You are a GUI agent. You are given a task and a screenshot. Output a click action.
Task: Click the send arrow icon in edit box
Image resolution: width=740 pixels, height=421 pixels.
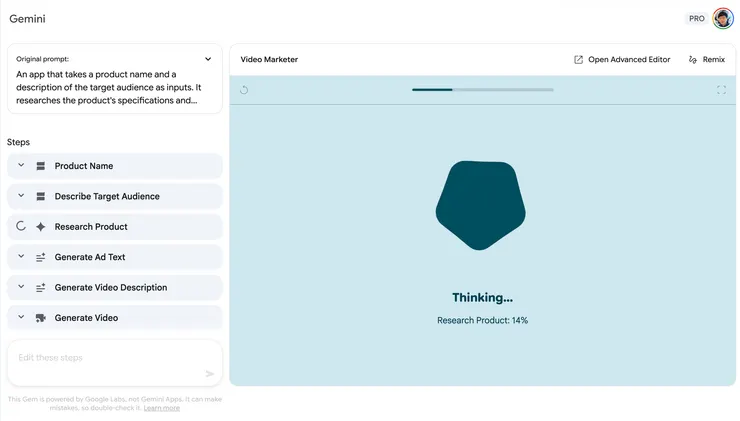pyautogui.click(x=210, y=374)
